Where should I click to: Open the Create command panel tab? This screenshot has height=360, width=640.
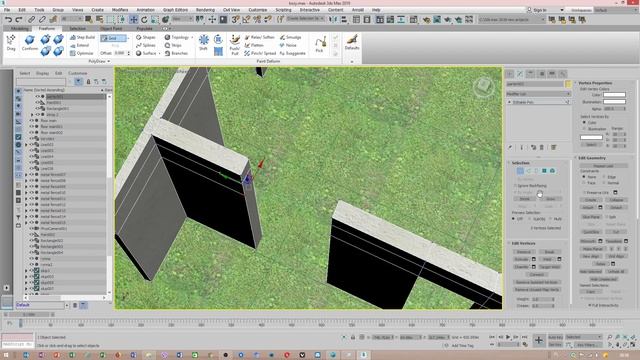click(510, 74)
